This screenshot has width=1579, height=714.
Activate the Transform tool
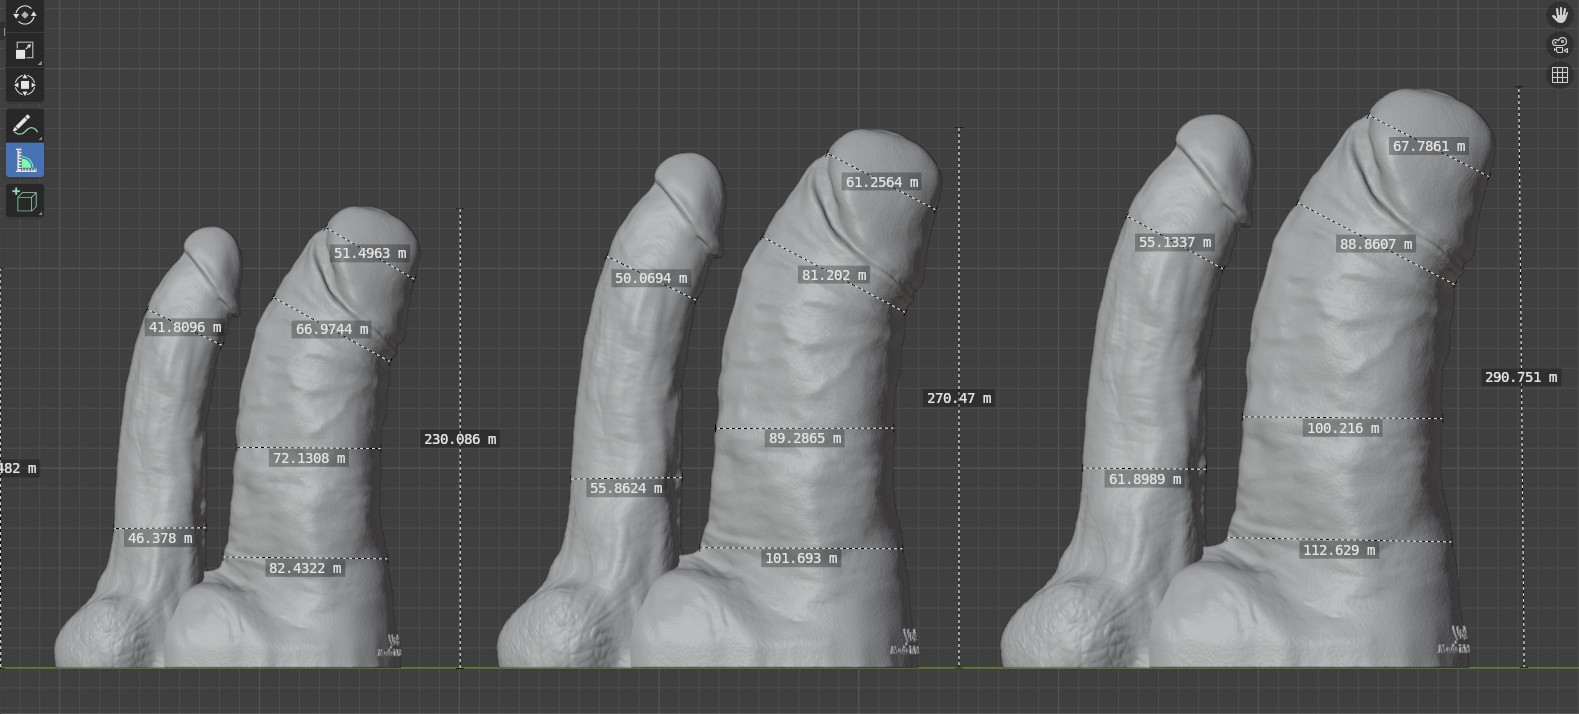(25, 85)
